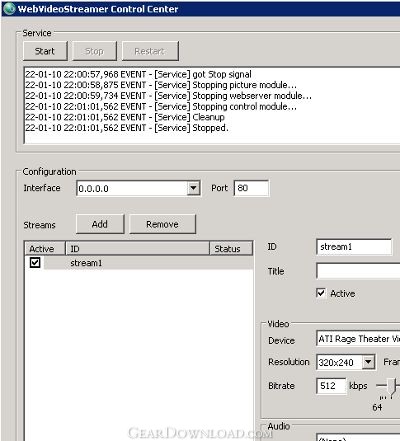Select the stream1 row in the list
Viewport: 400px width, 441px height.
(139, 263)
